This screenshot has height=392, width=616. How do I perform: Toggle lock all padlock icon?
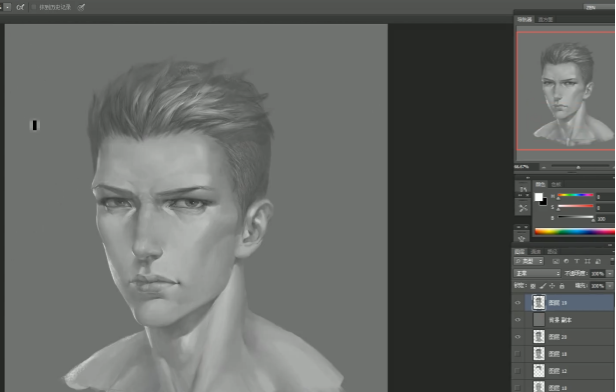coord(562,286)
